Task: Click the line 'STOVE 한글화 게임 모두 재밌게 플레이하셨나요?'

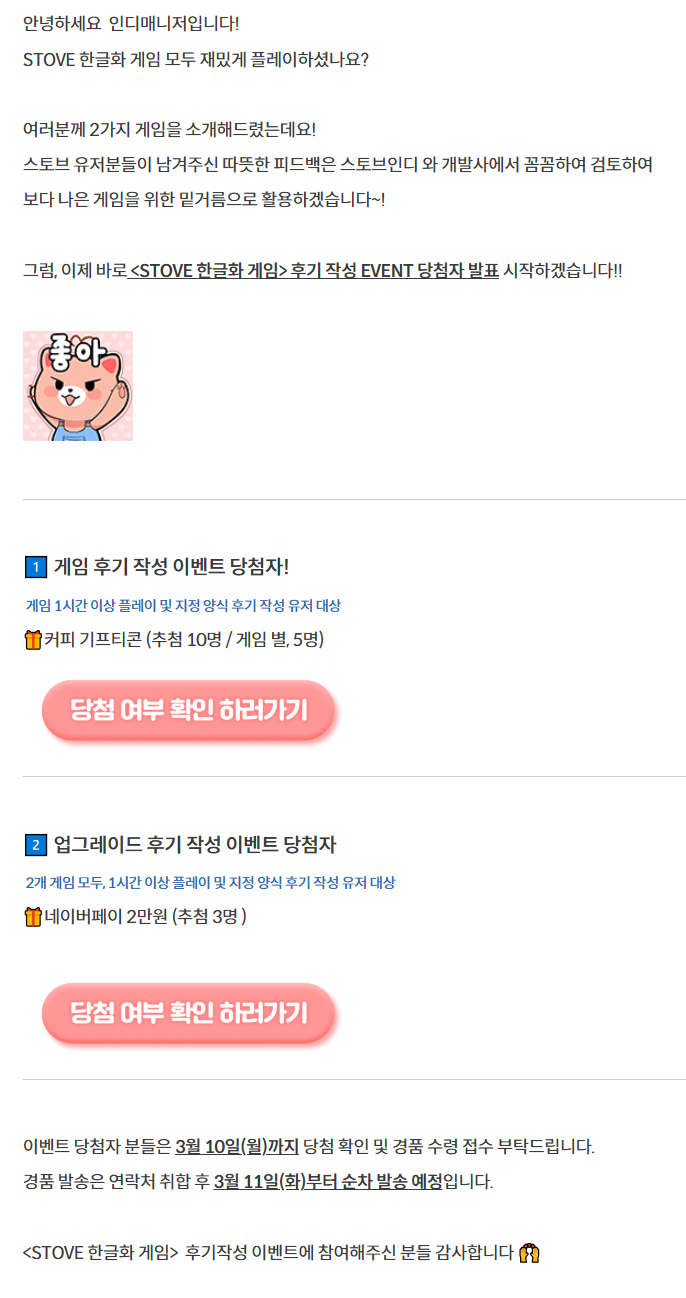Action: [x=196, y=59]
